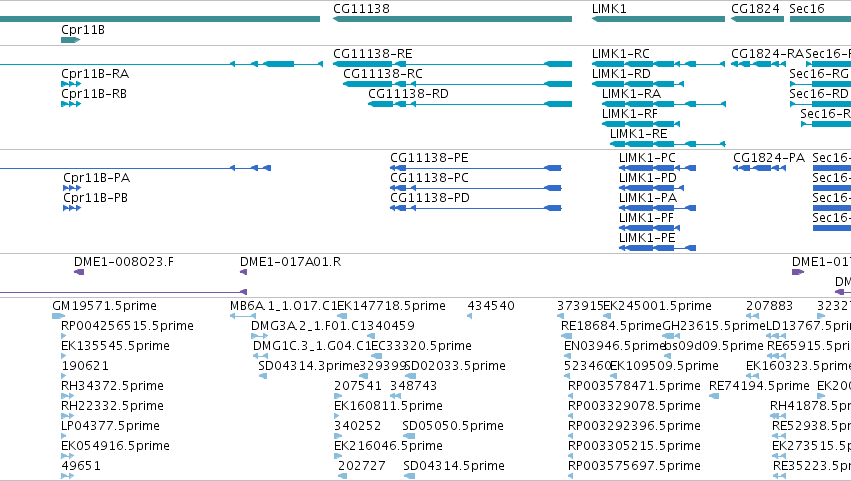Image resolution: width=851 pixels, height=481 pixels.
Task: Select the 49651 EST label
Action: click(x=81, y=466)
